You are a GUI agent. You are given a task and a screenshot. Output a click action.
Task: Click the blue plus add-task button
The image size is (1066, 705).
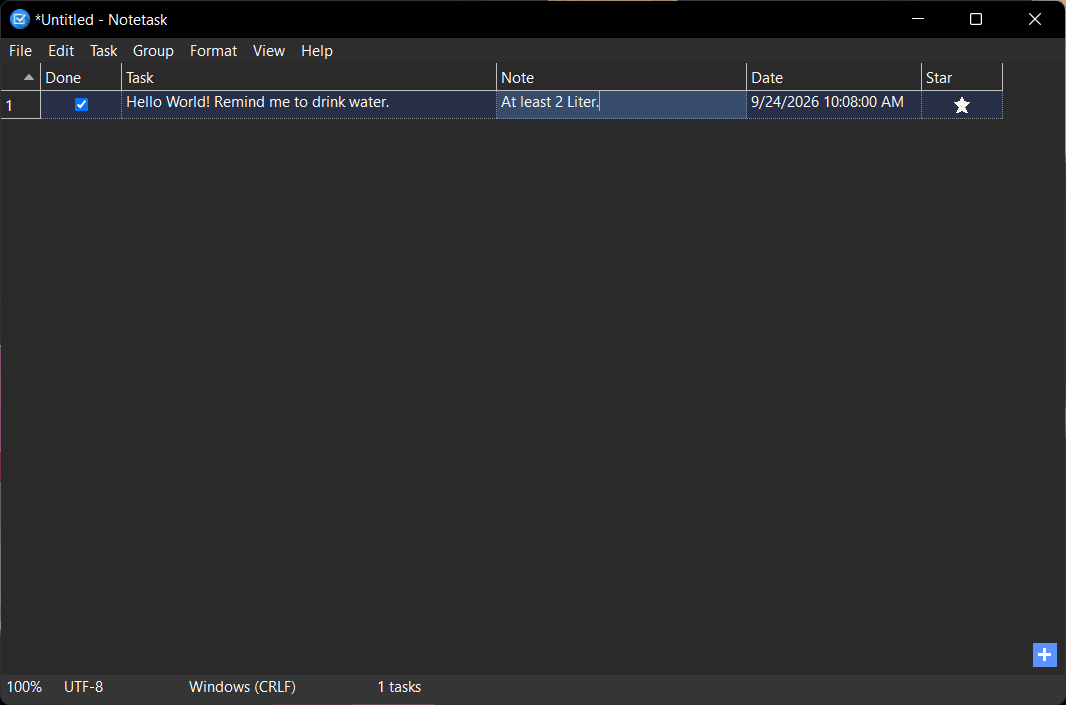point(1044,655)
